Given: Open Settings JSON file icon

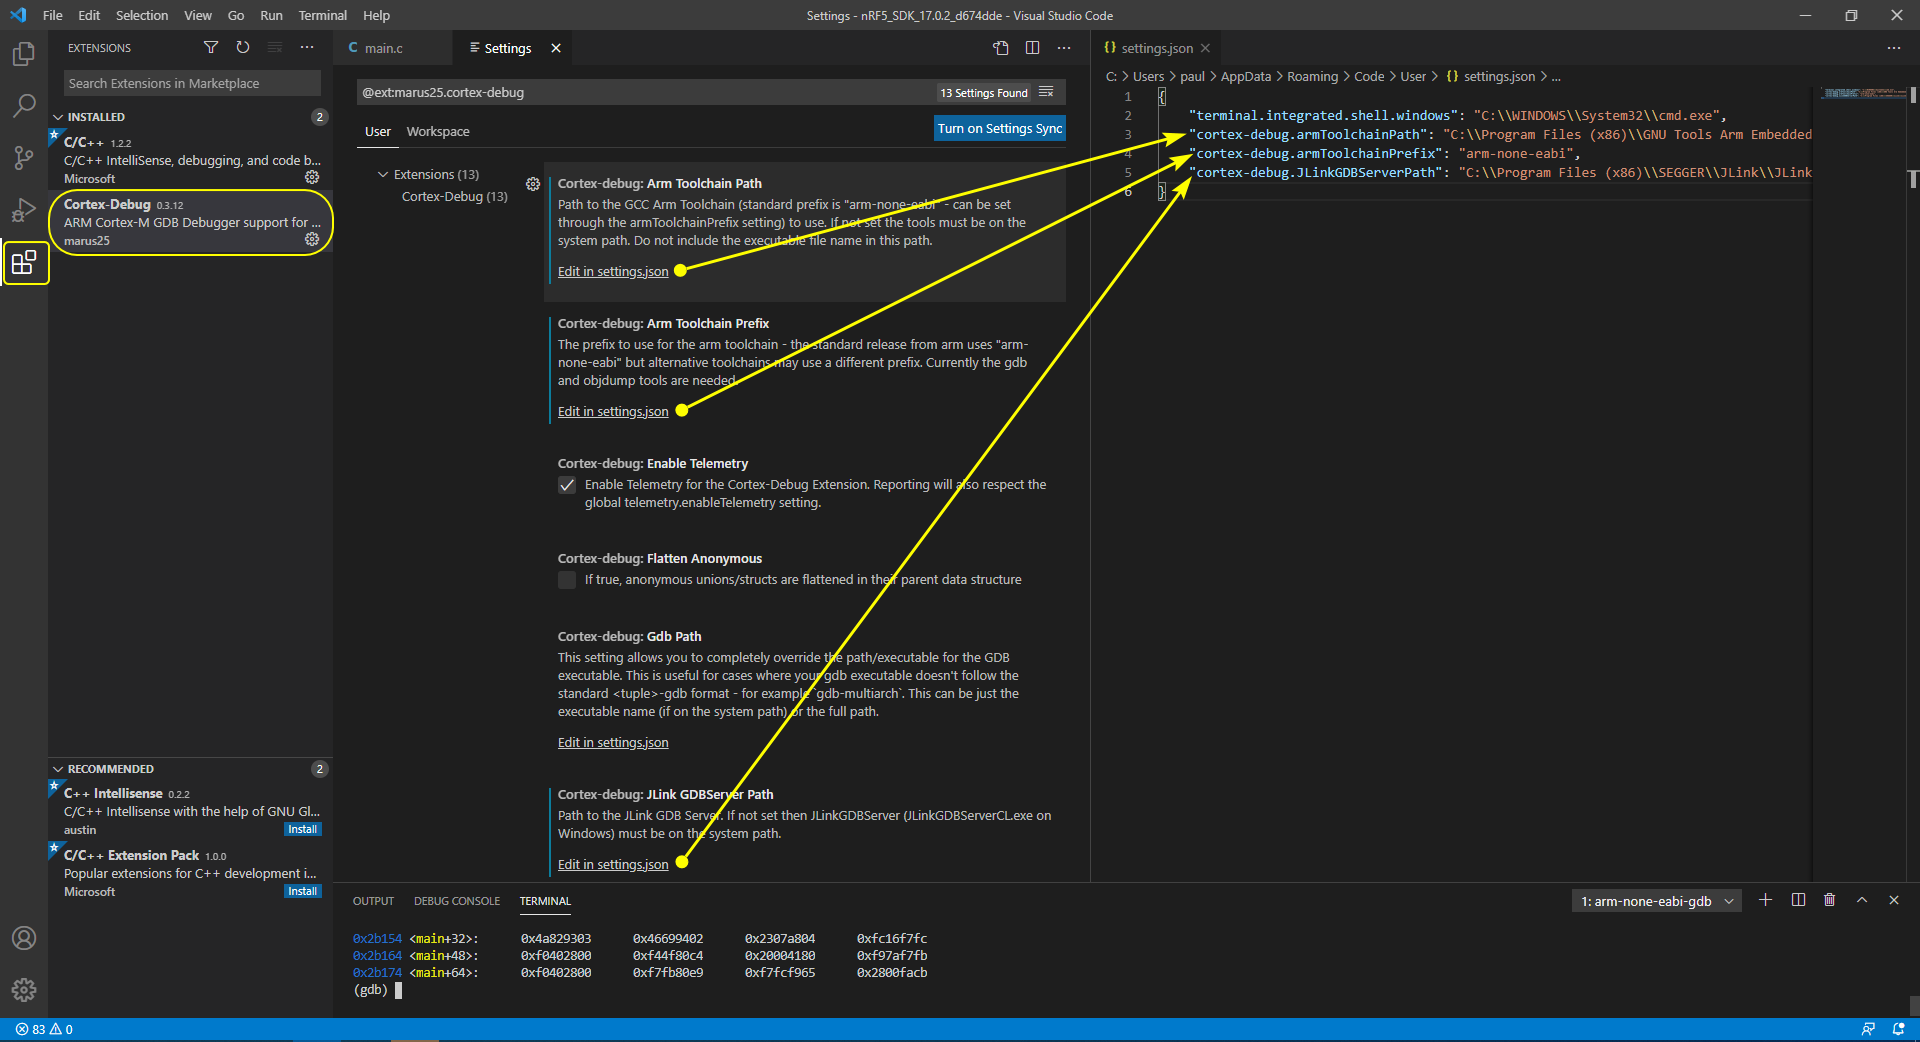Looking at the screenshot, I should pyautogui.click(x=1001, y=48).
